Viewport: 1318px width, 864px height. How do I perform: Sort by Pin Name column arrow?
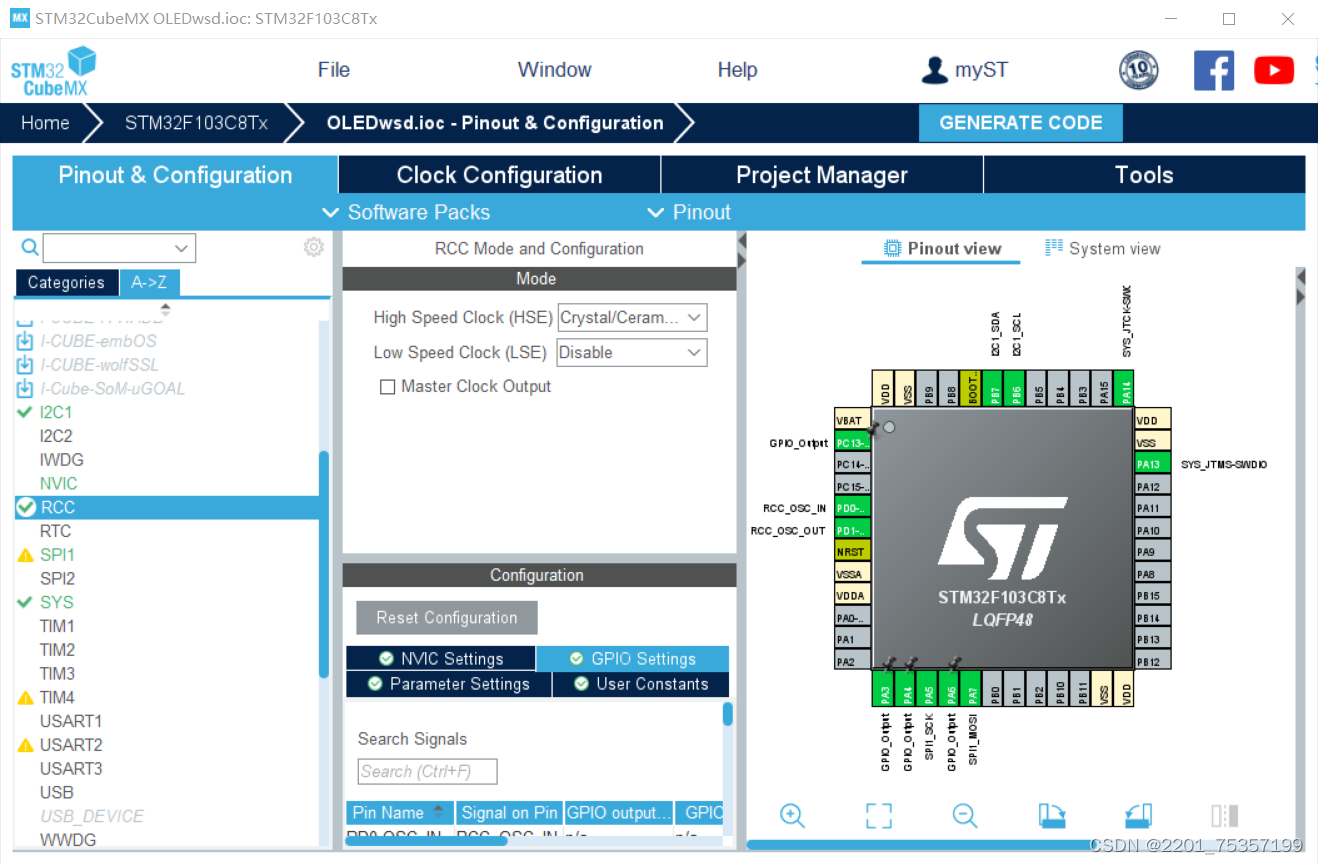coord(438,812)
